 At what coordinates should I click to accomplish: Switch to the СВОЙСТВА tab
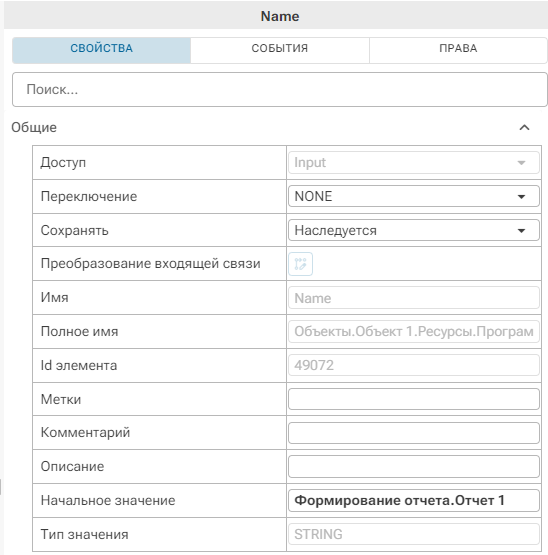coord(102,50)
